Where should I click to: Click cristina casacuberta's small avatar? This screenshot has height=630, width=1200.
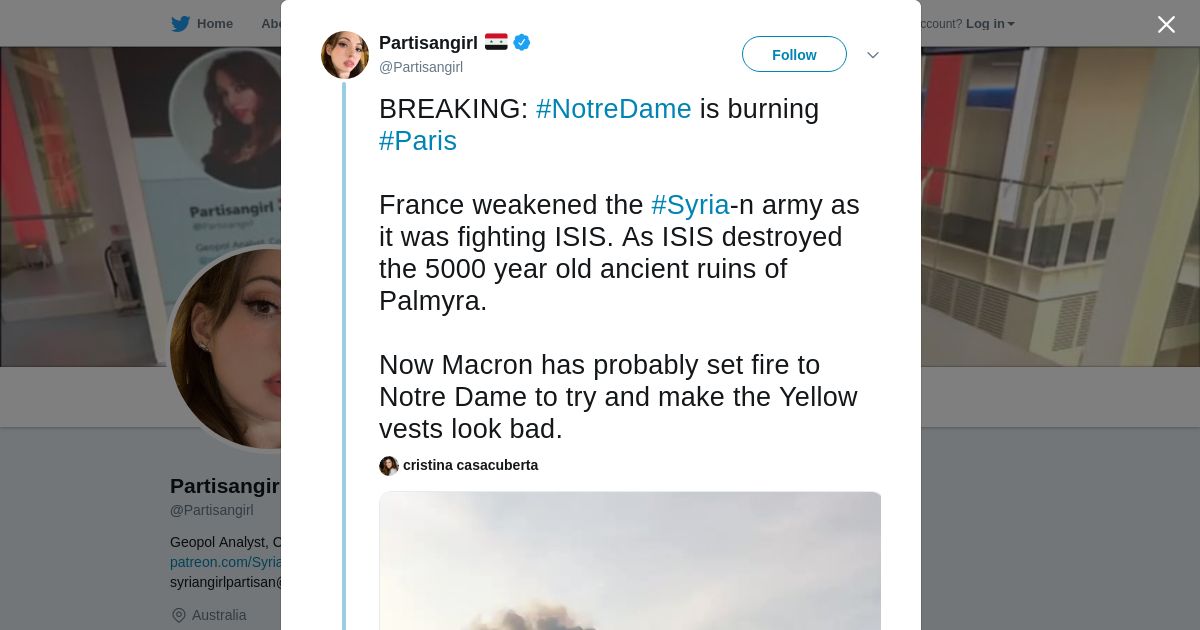tap(389, 466)
